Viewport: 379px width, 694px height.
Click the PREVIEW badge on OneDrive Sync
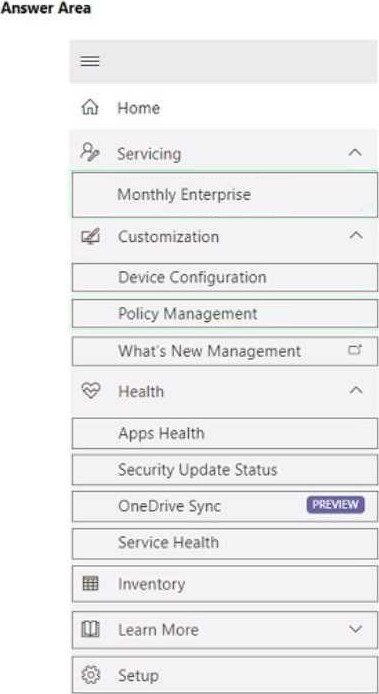336,505
